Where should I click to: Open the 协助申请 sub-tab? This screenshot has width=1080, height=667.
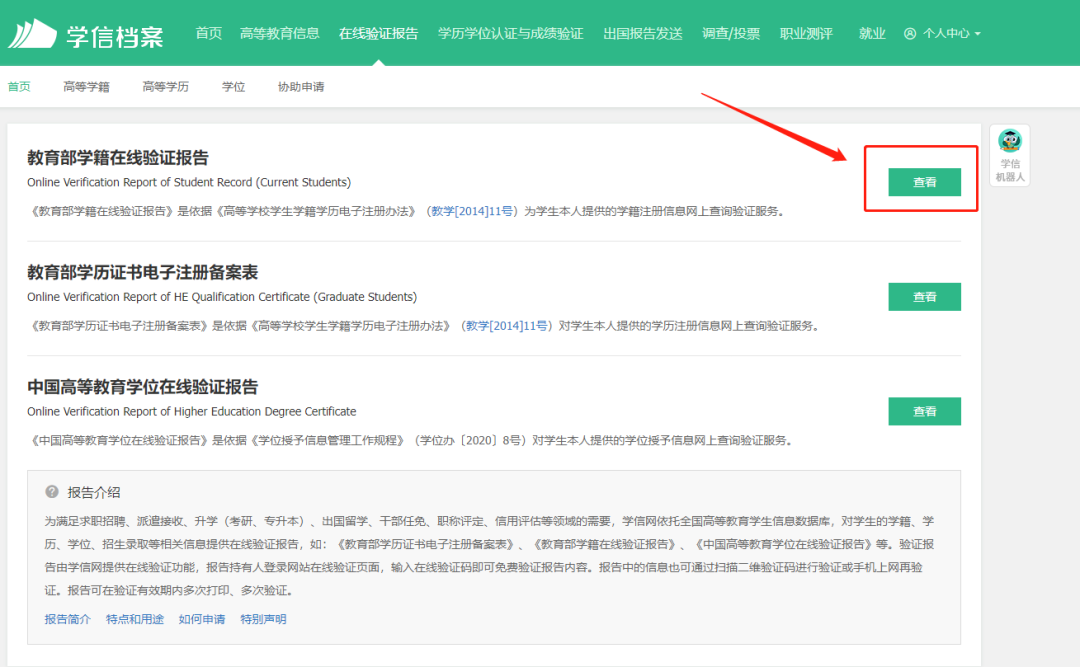301,87
